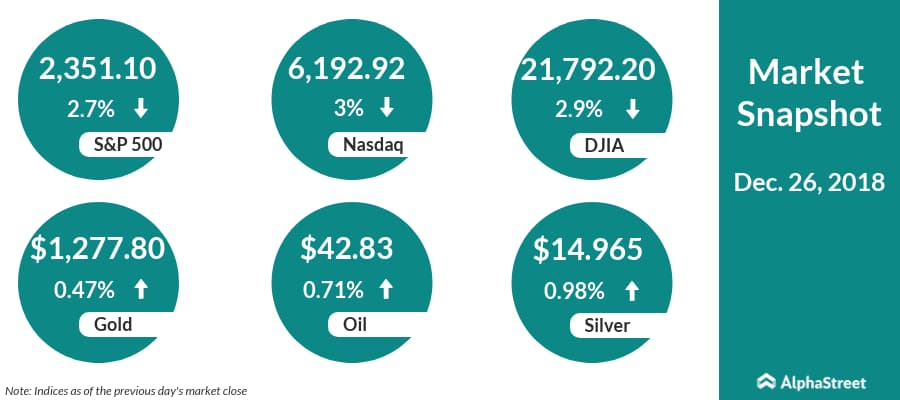This screenshot has width=900, height=400.
Task: Click the Dec. 26, 2018 date text
Action: coord(809,182)
